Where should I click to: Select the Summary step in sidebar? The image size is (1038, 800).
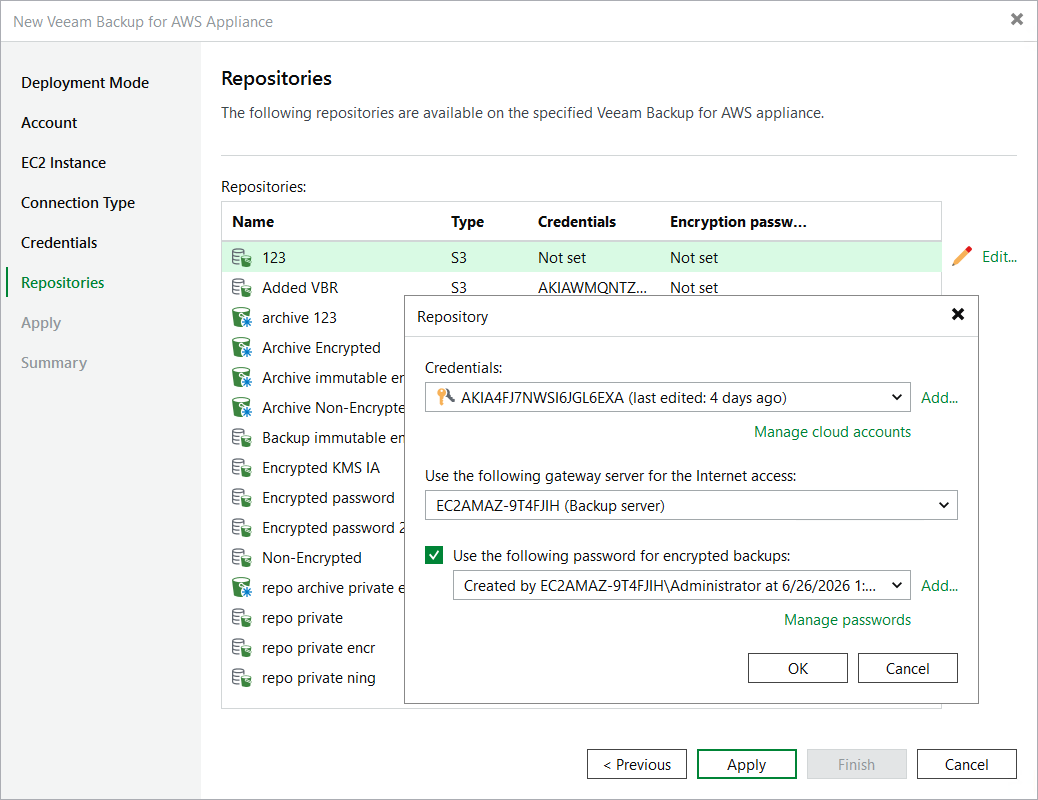point(54,363)
